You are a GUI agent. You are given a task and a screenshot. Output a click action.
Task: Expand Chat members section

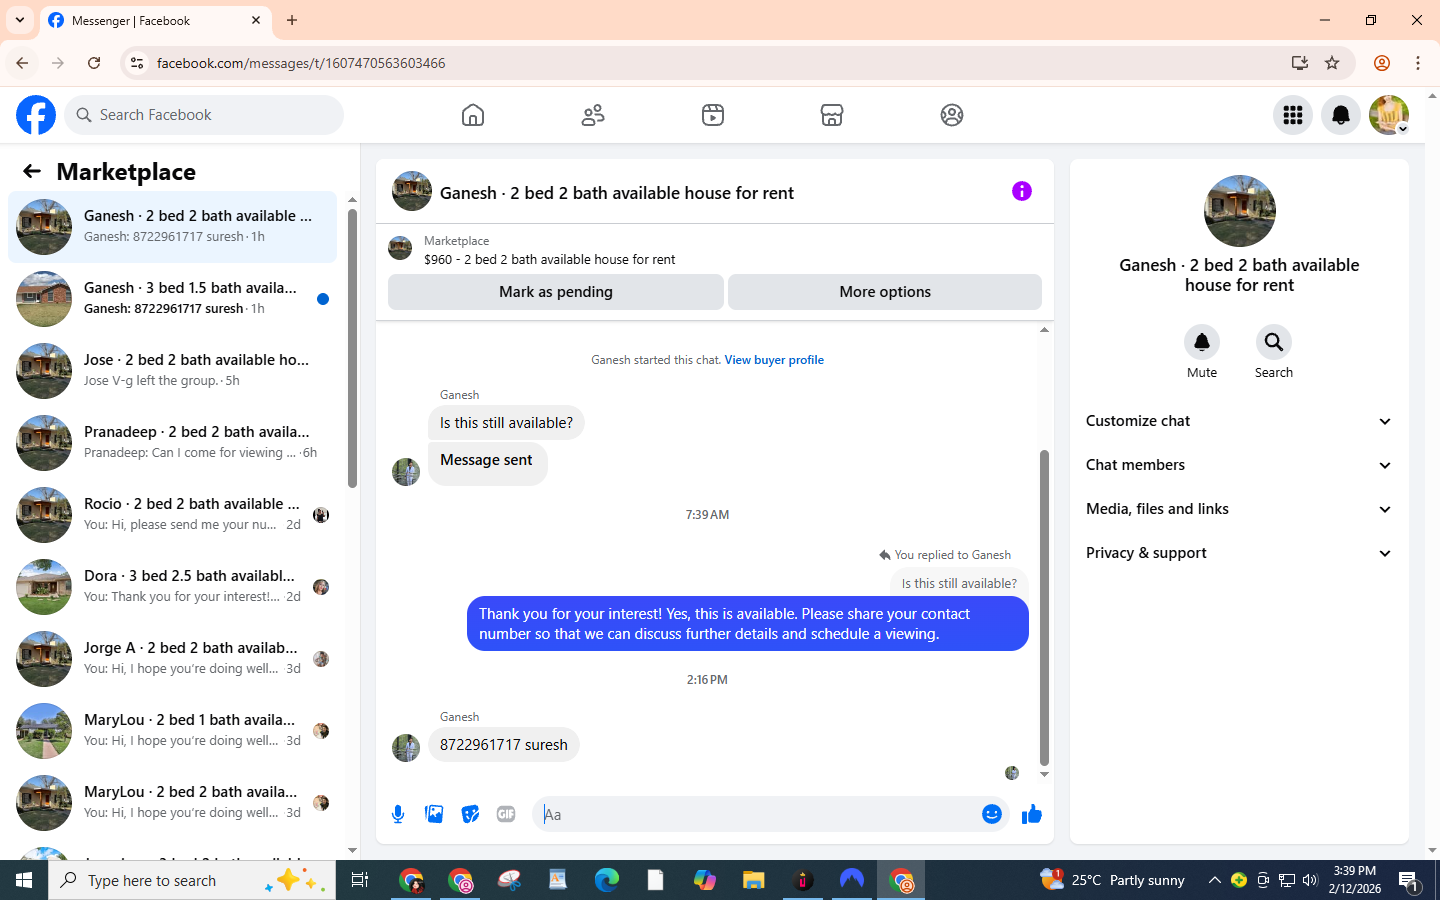1239,465
